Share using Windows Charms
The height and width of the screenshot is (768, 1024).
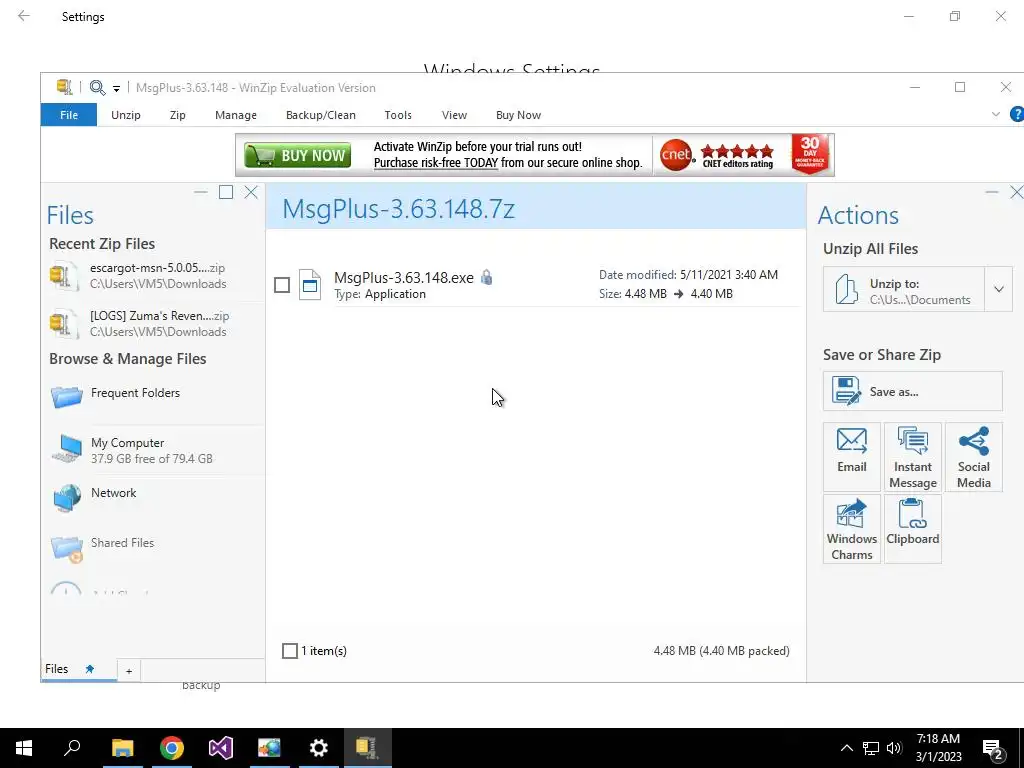click(852, 528)
